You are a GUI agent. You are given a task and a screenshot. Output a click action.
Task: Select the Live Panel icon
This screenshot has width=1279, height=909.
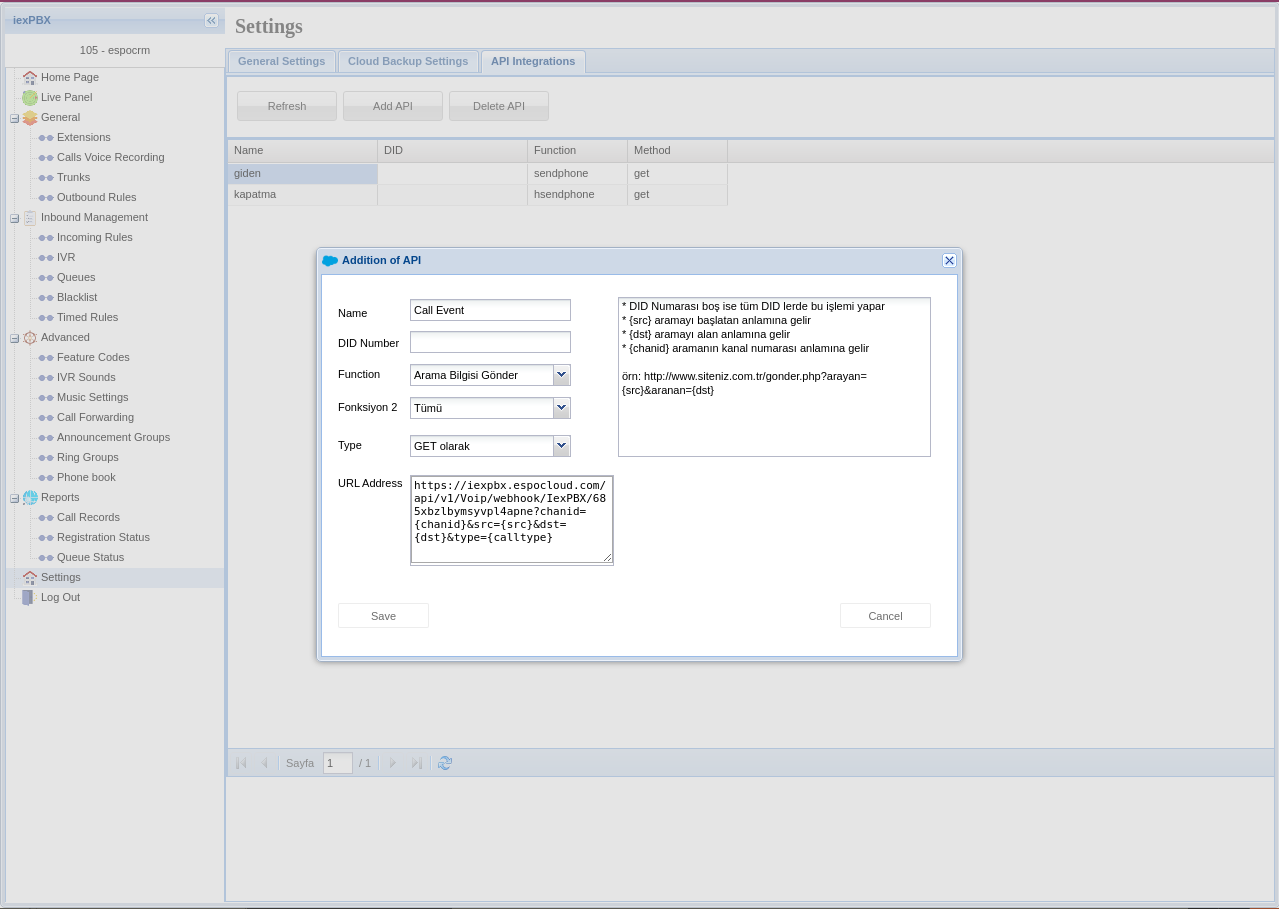point(30,97)
